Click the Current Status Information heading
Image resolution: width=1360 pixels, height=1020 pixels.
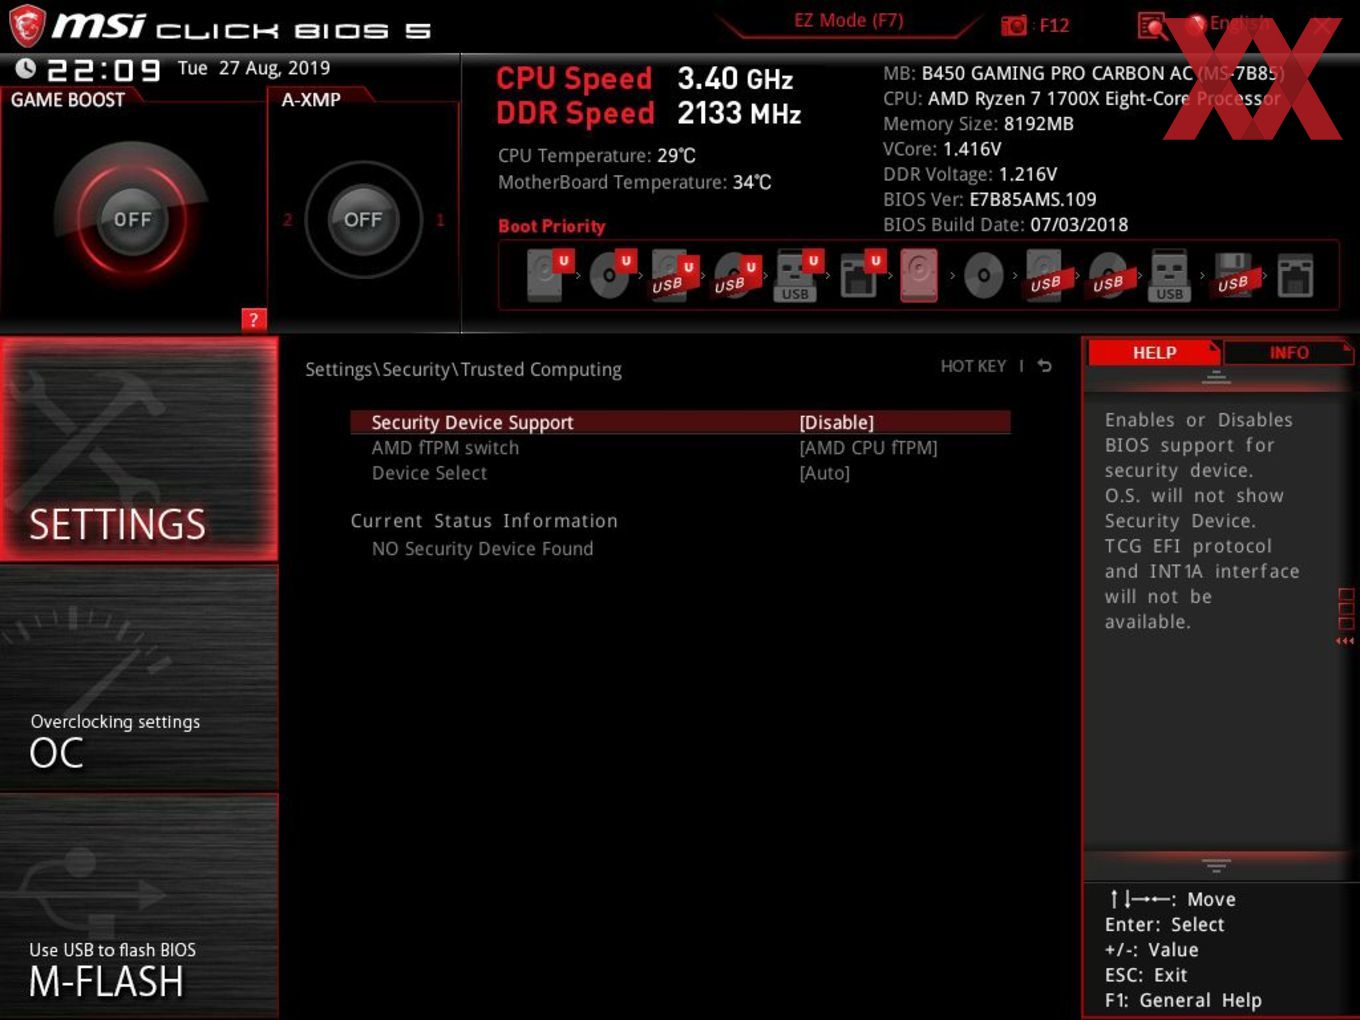pos(484,521)
